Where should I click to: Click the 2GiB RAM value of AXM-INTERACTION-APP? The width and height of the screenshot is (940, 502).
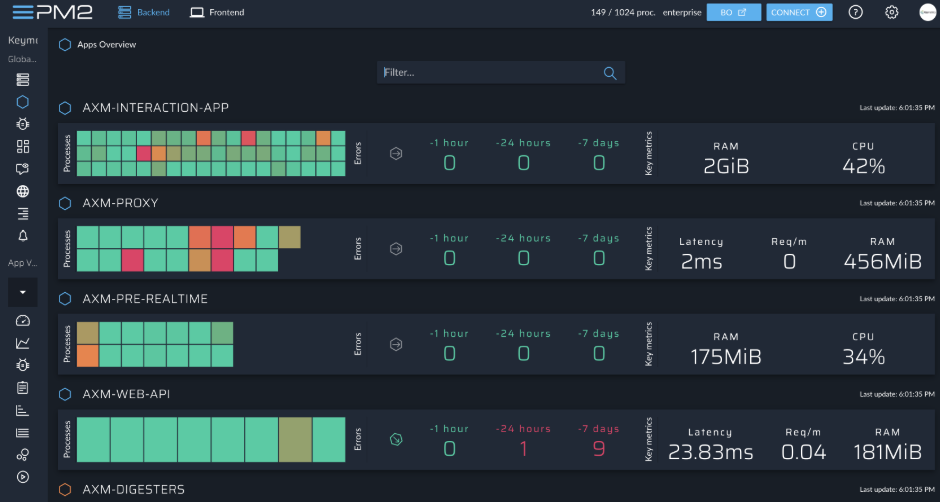point(727,166)
